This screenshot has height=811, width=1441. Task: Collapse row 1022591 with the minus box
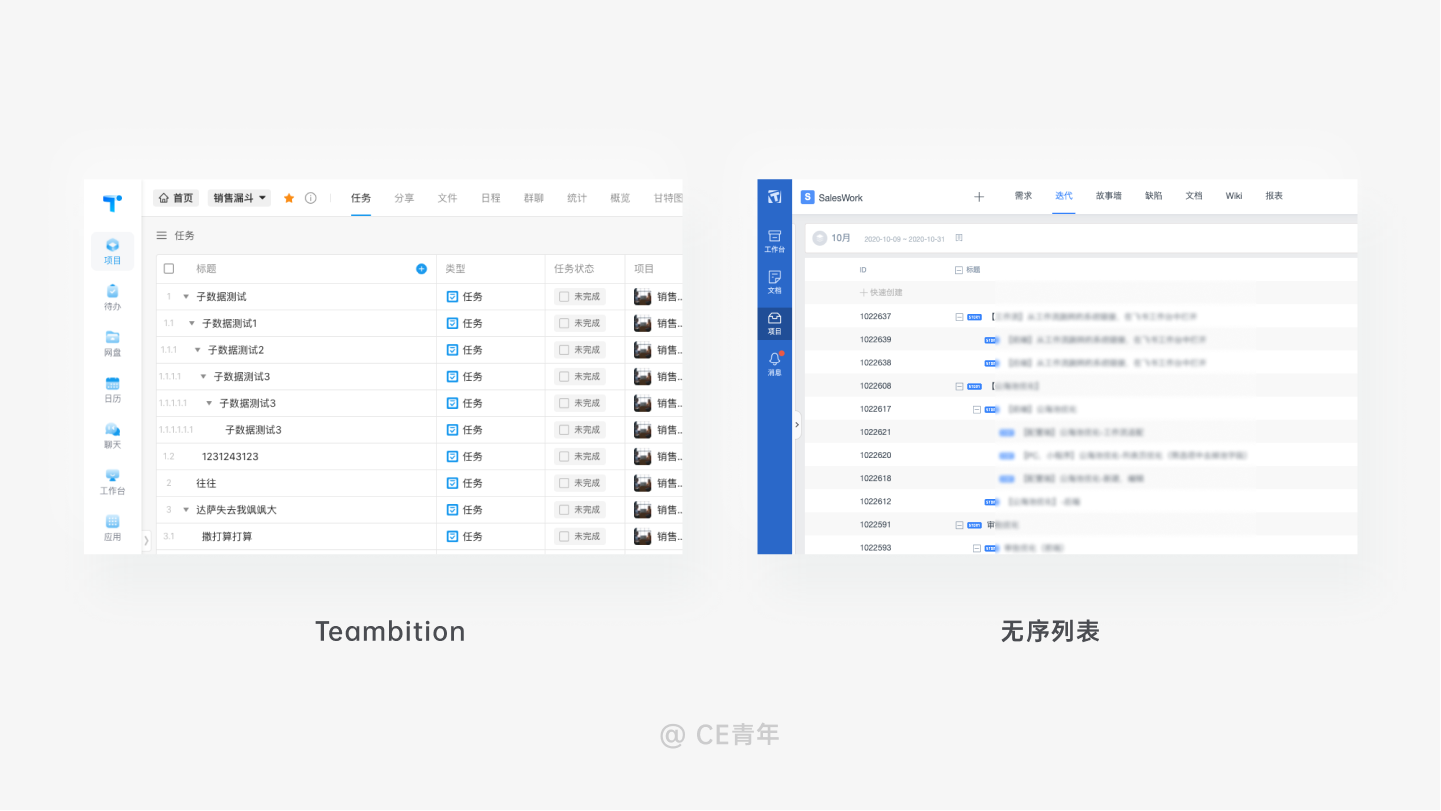pyautogui.click(x=959, y=525)
